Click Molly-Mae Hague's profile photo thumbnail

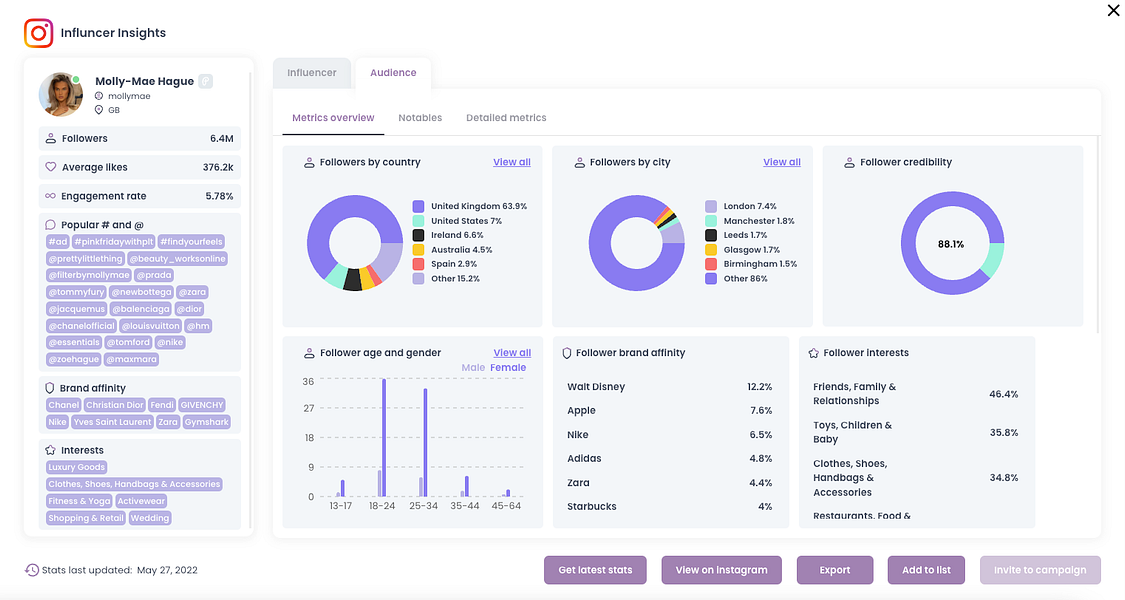tap(61, 94)
